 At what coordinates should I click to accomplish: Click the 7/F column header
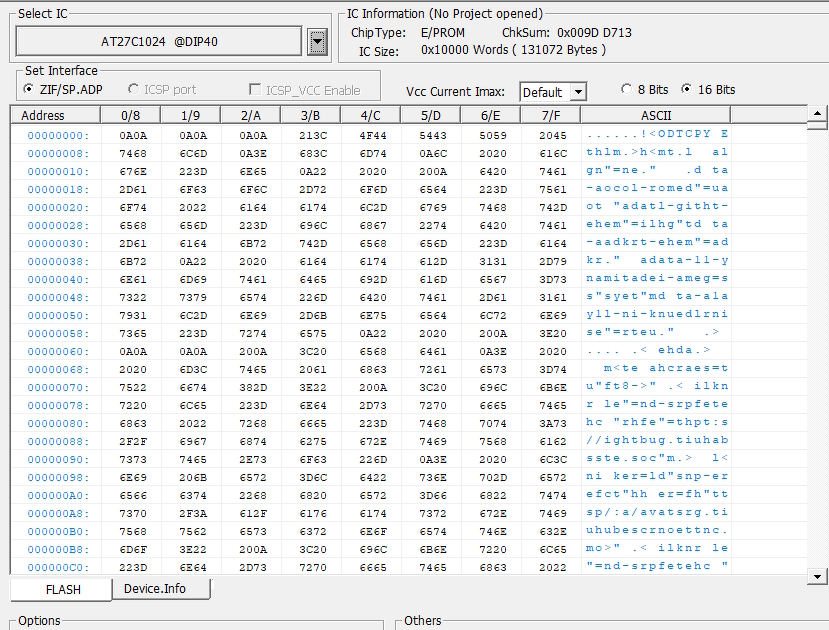[550, 115]
